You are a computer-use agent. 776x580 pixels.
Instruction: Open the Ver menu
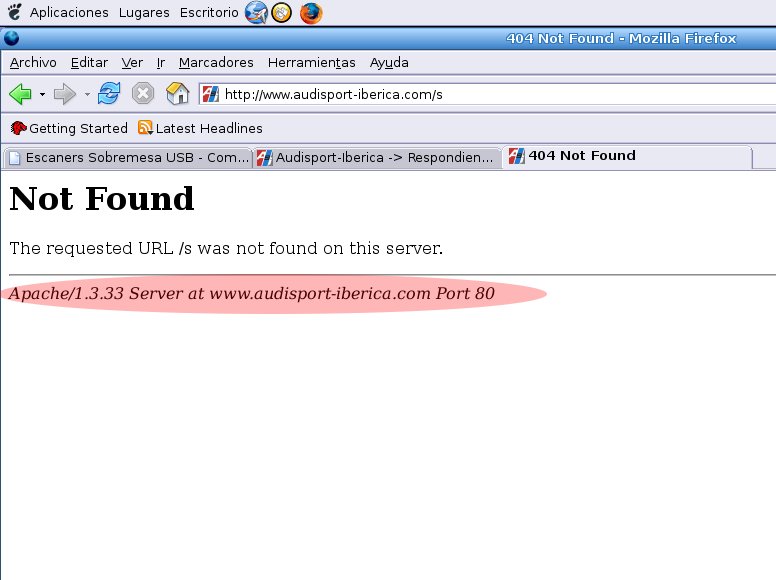(132, 63)
